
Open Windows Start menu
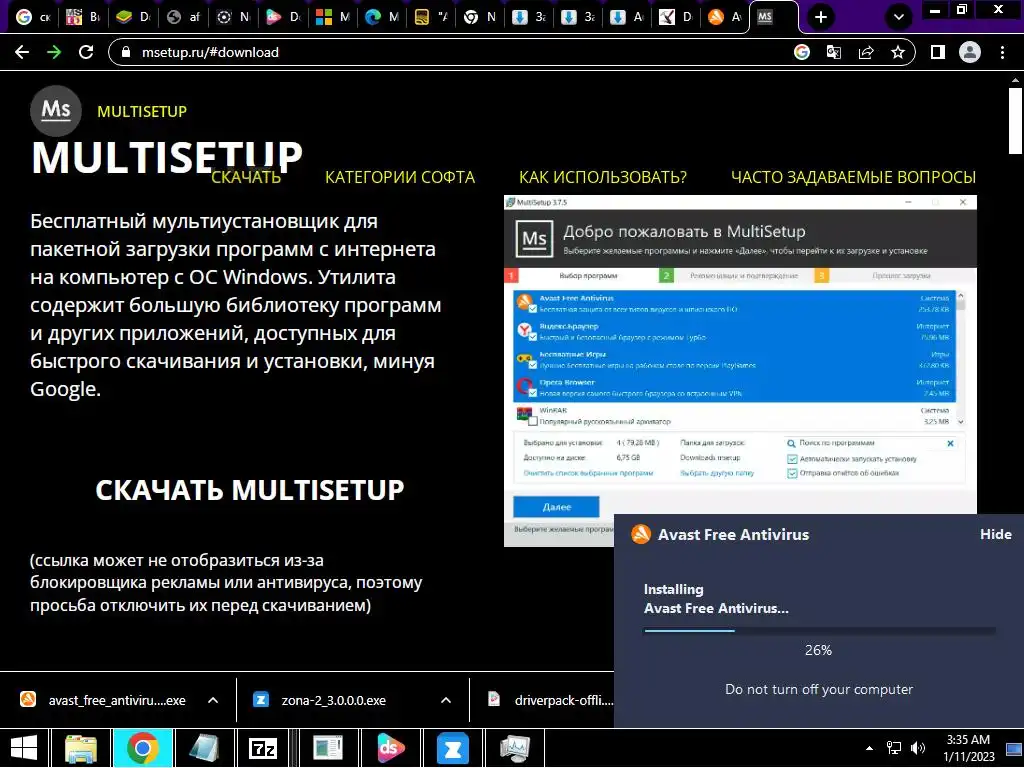24,748
